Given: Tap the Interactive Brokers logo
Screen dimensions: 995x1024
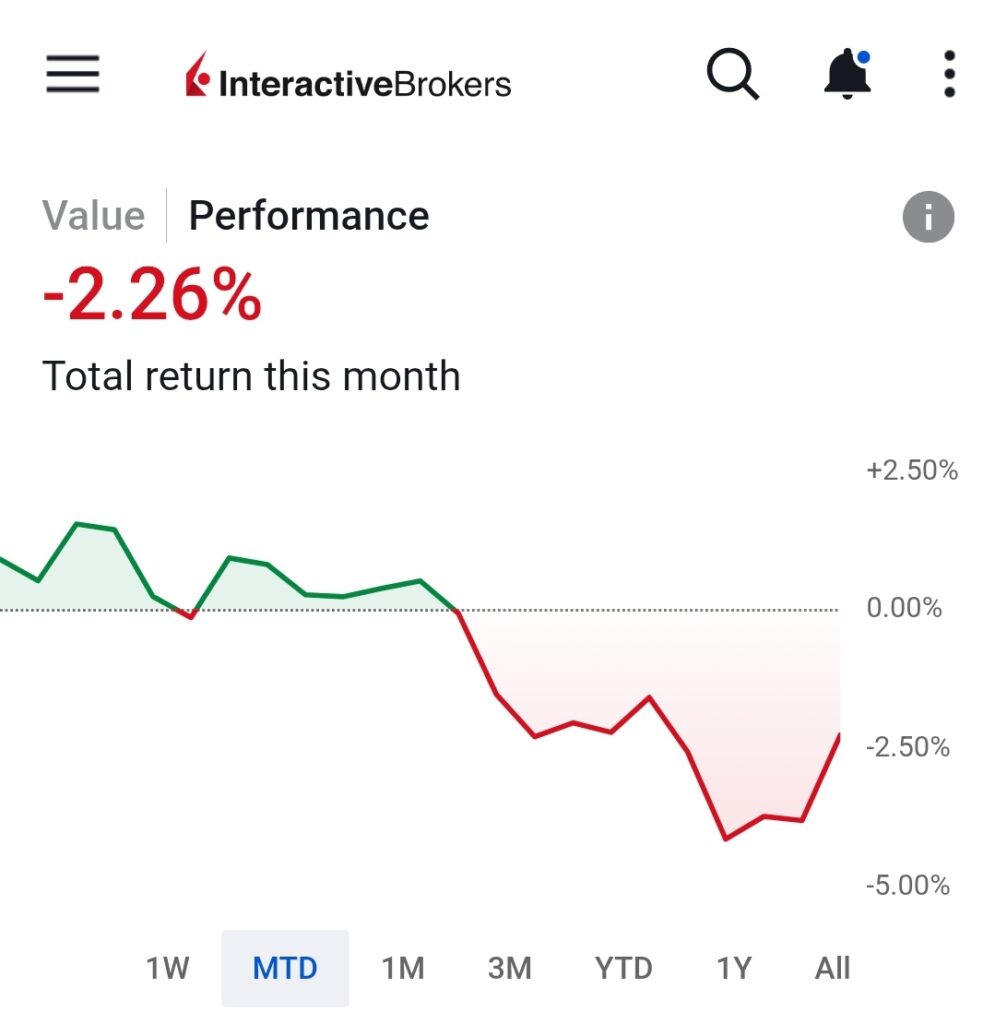Looking at the screenshot, I should tap(348, 78).
